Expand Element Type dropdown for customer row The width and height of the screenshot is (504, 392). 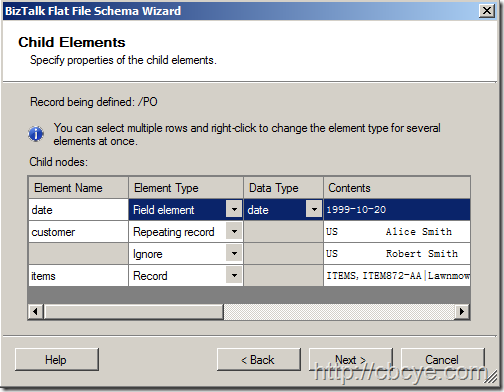[234, 231]
